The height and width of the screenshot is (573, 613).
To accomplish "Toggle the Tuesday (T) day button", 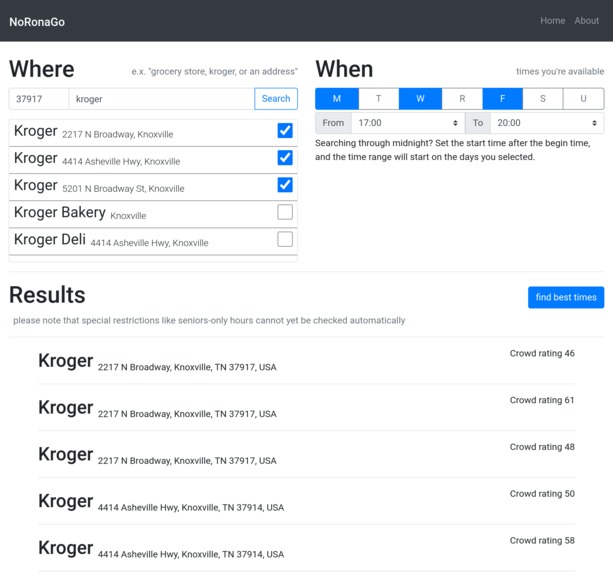I will pos(378,98).
